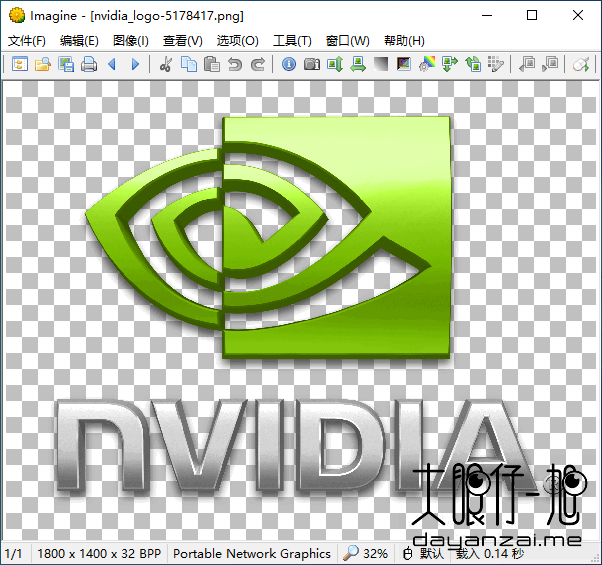The height and width of the screenshot is (565, 602).
Task: Minimize the Imagine window
Action: pos(487,15)
